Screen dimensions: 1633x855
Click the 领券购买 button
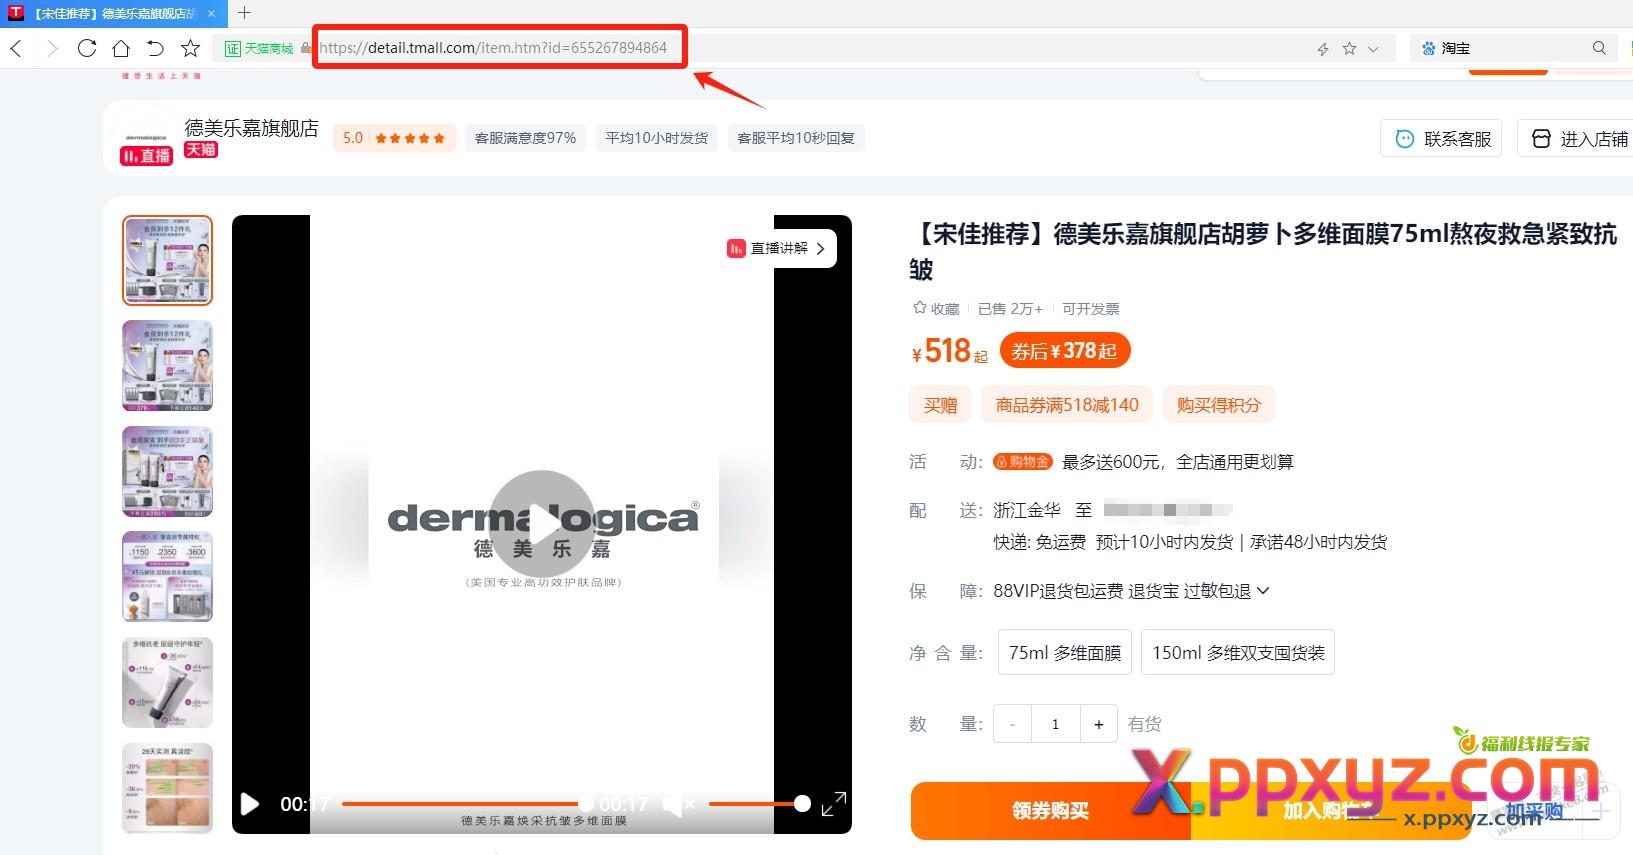click(1050, 811)
